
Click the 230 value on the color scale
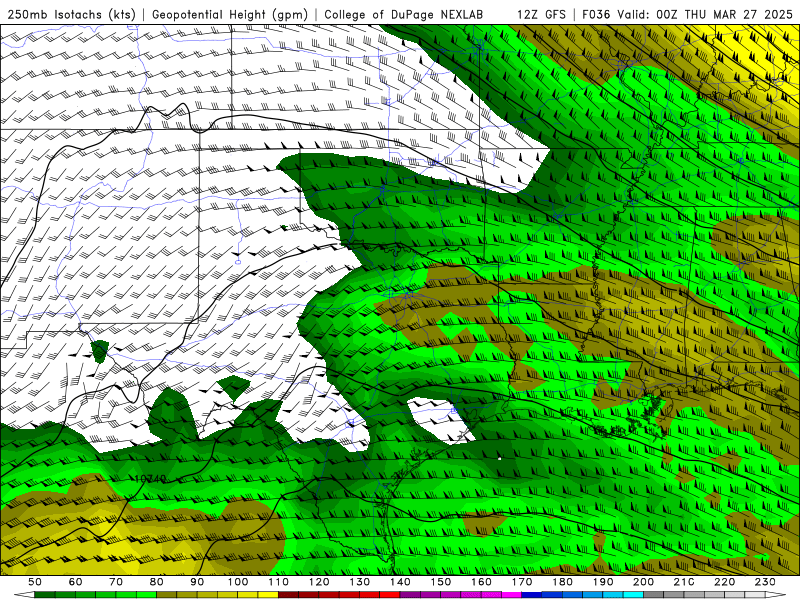[x=765, y=582]
